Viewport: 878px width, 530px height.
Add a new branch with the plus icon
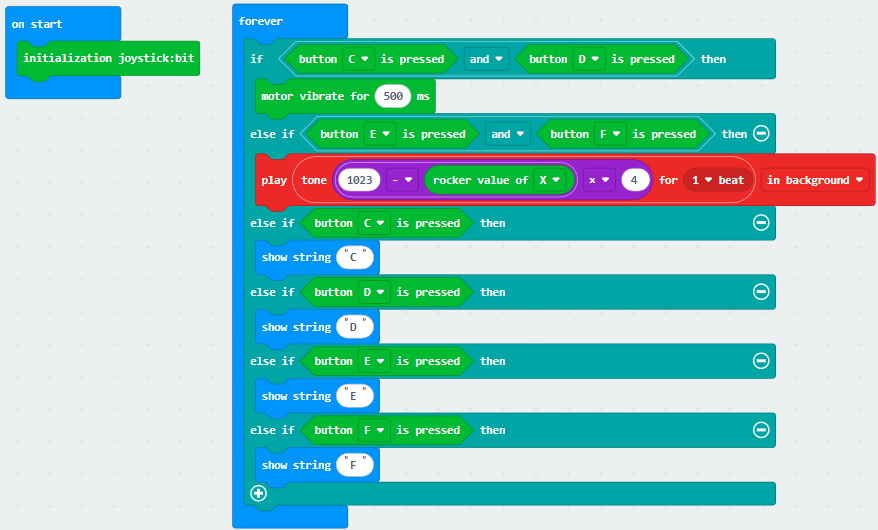(259, 493)
